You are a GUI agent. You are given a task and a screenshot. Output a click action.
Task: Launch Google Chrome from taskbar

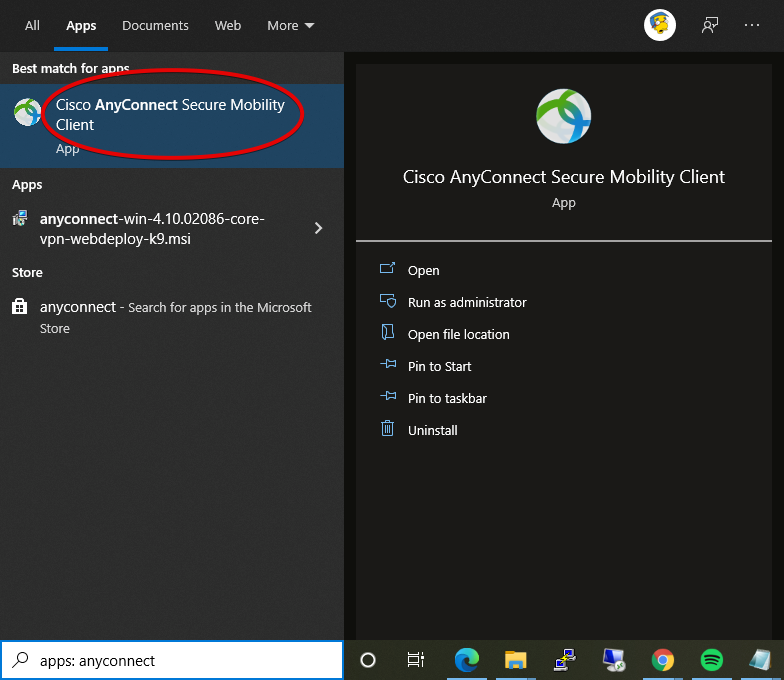[662, 660]
